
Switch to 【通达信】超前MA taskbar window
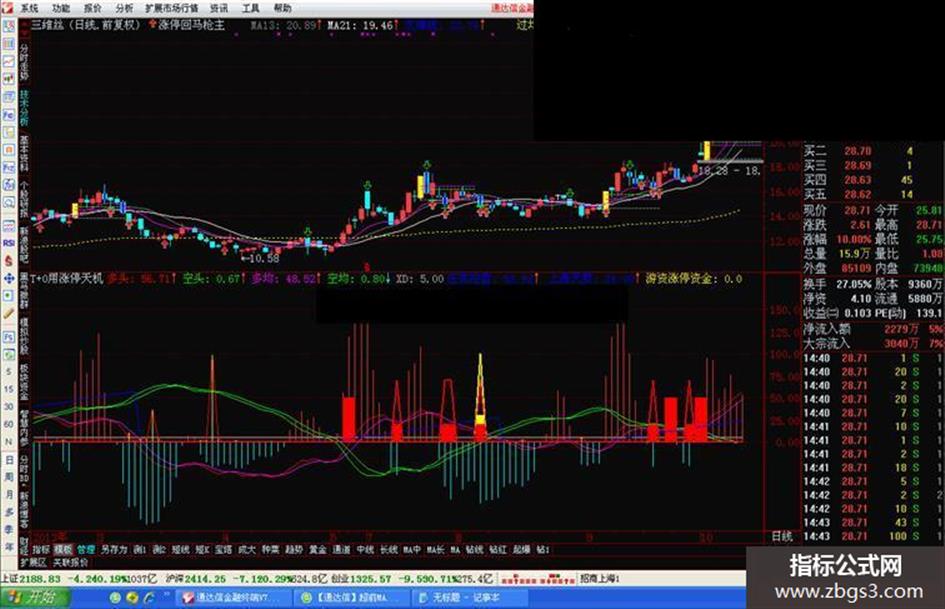(x=351, y=598)
